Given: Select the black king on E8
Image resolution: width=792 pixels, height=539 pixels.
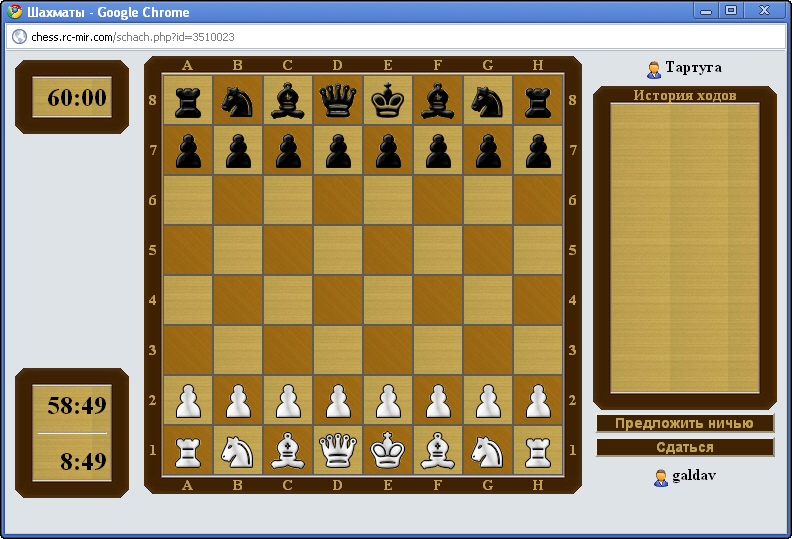Looking at the screenshot, I should tap(388, 100).
